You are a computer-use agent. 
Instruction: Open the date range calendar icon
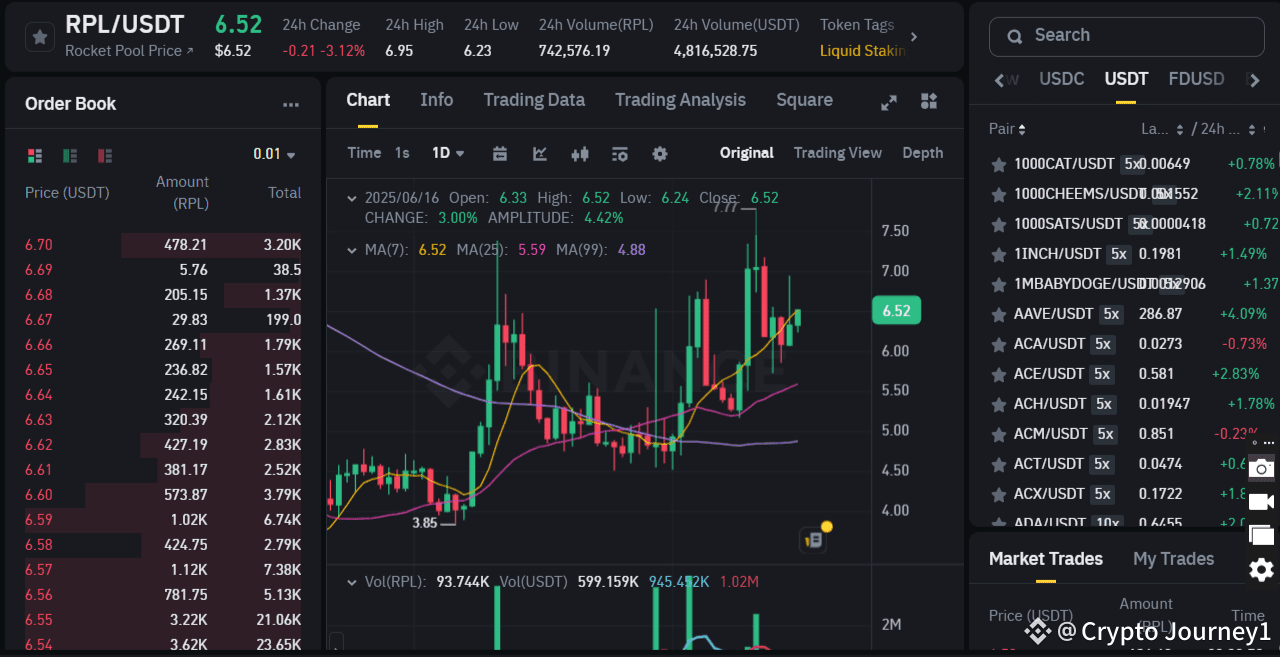pyautogui.click(x=499, y=153)
